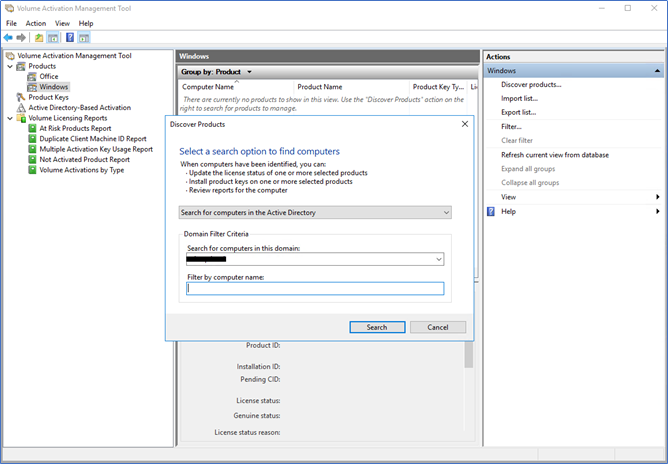The height and width of the screenshot is (464, 668).
Task: Collapse the Volume Licensing Reports expander
Action: [x=10, y=118]
